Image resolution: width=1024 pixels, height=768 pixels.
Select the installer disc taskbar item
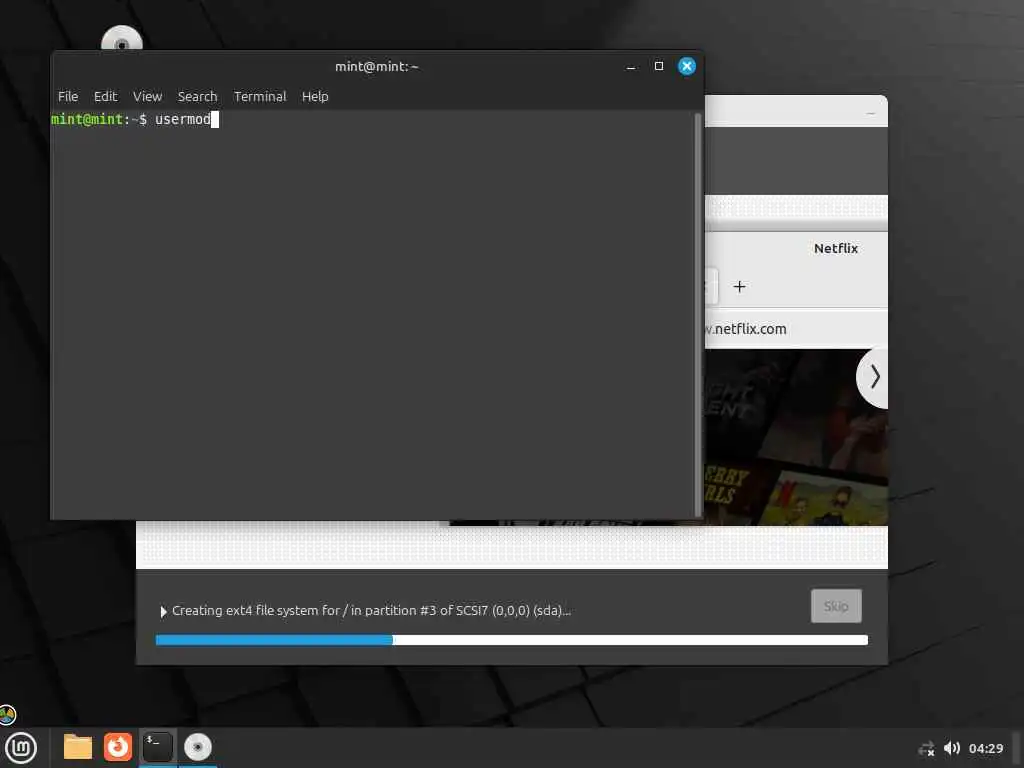(x=197, y=747)
